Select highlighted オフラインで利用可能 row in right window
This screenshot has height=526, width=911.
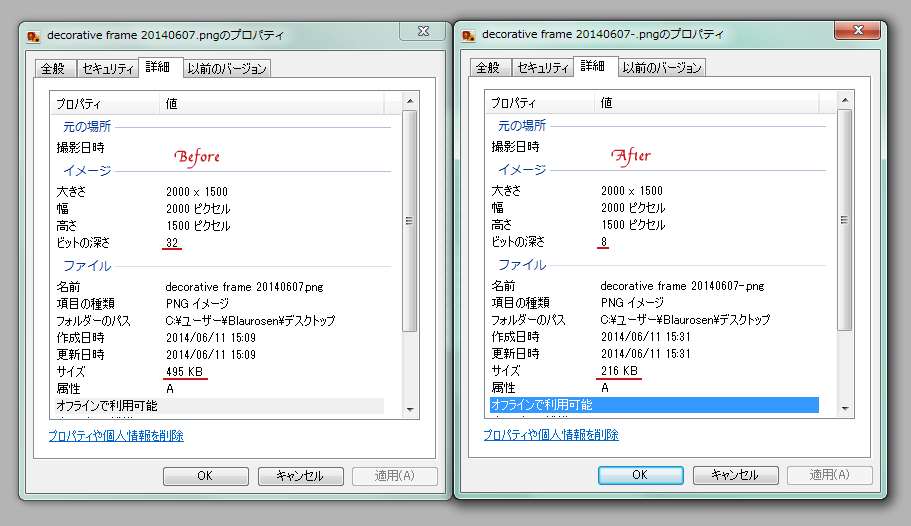[x=654, y=405]
